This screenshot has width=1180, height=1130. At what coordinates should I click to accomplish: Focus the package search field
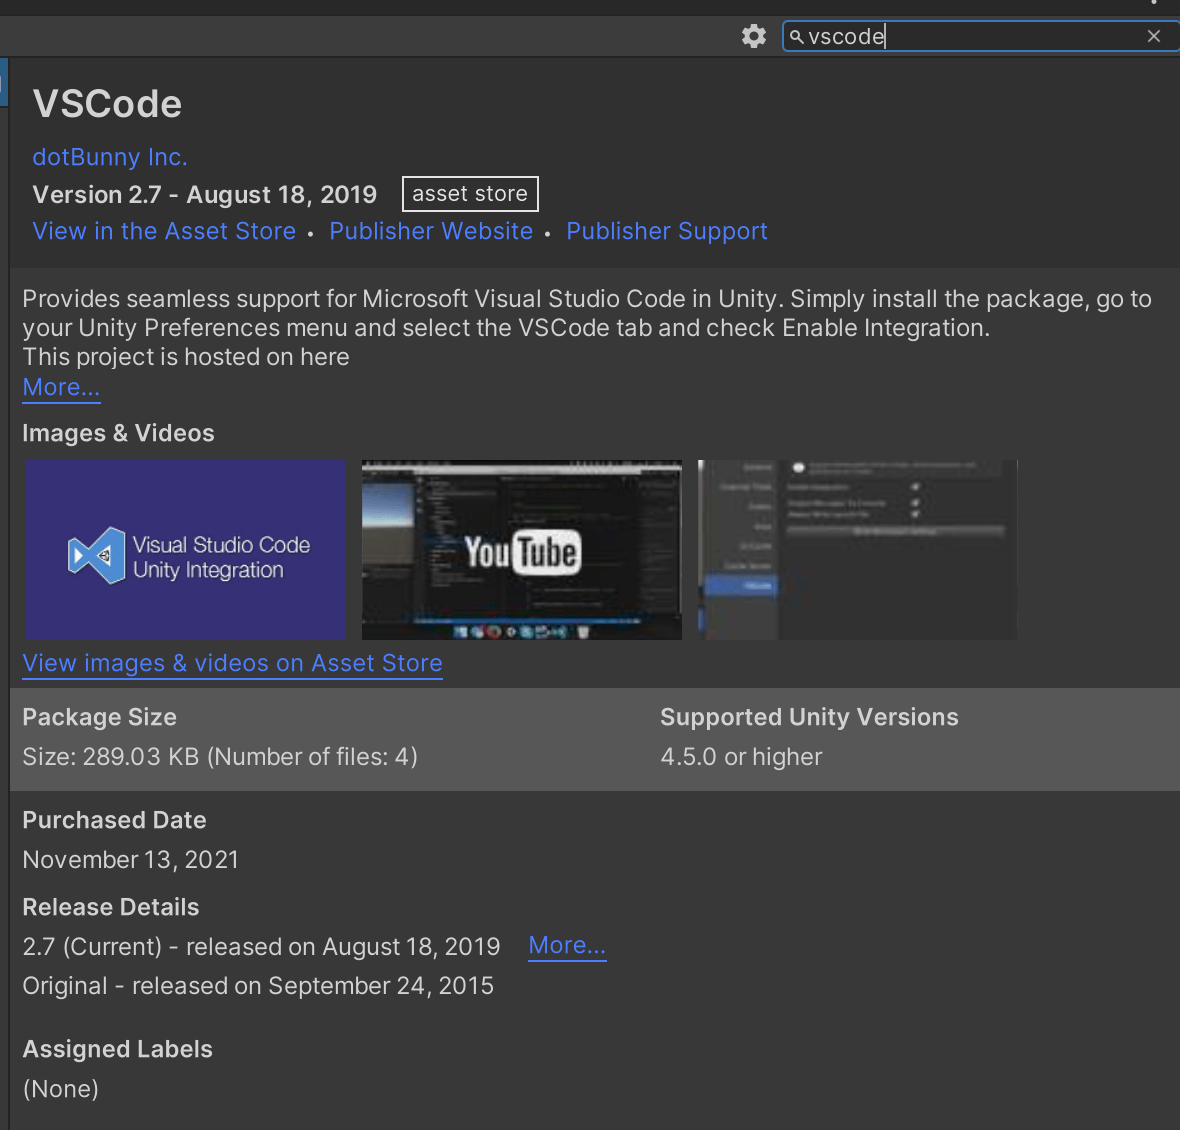click(x=981, y=36)
